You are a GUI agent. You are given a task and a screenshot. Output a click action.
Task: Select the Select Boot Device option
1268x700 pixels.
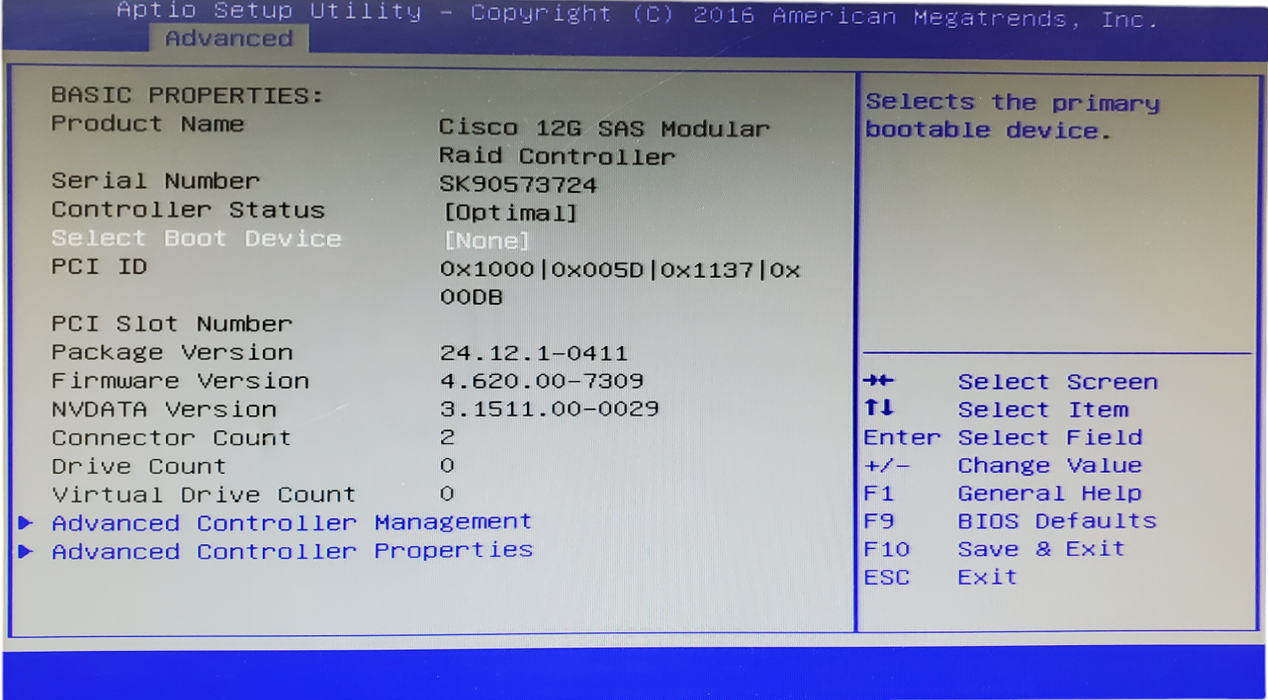click(x=197, y=238)
